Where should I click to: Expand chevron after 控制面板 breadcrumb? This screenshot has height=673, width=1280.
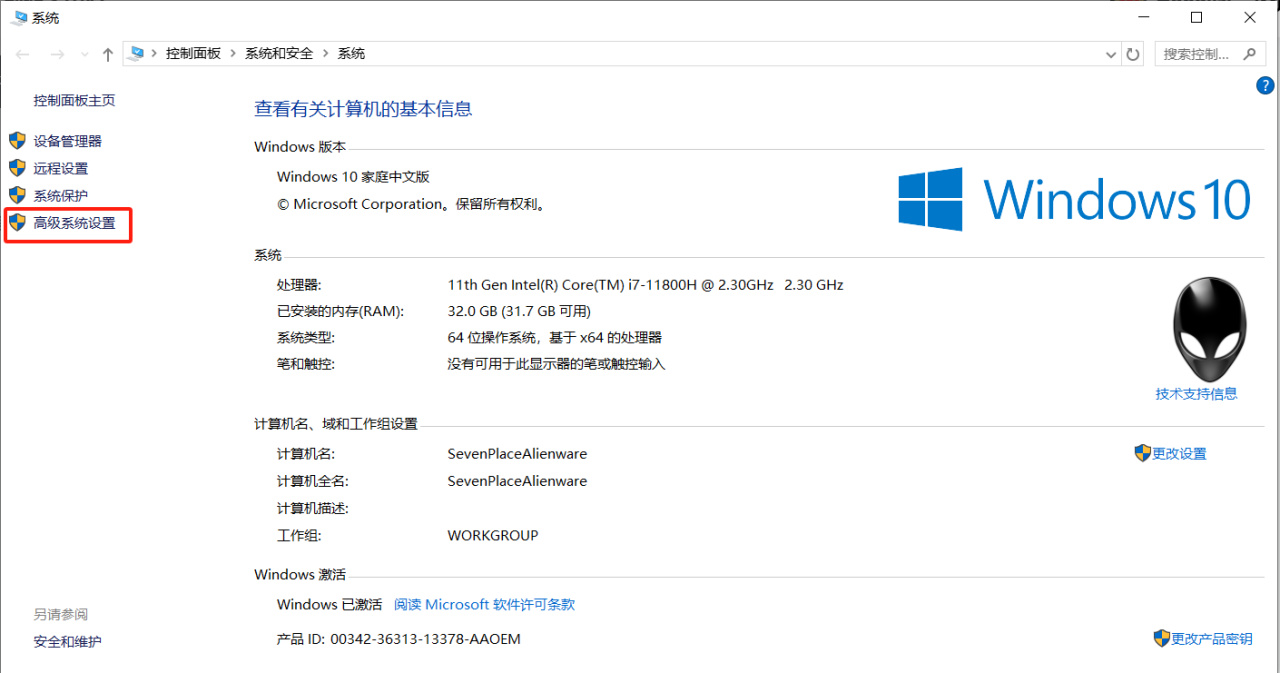233,54
